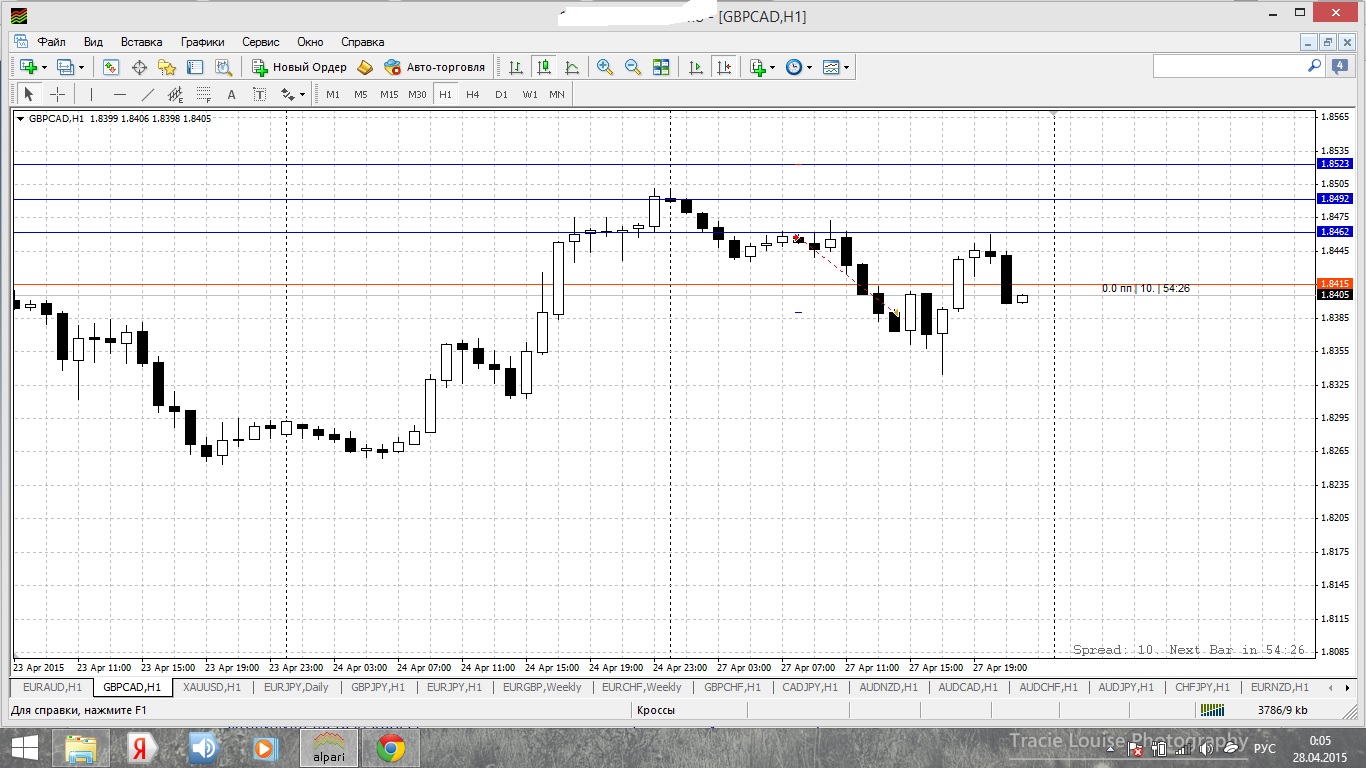Select the horizontal line drawing tool
The width and height of the screenshot is (1366, 768).
pyautogui.click(x=120, y=94)
